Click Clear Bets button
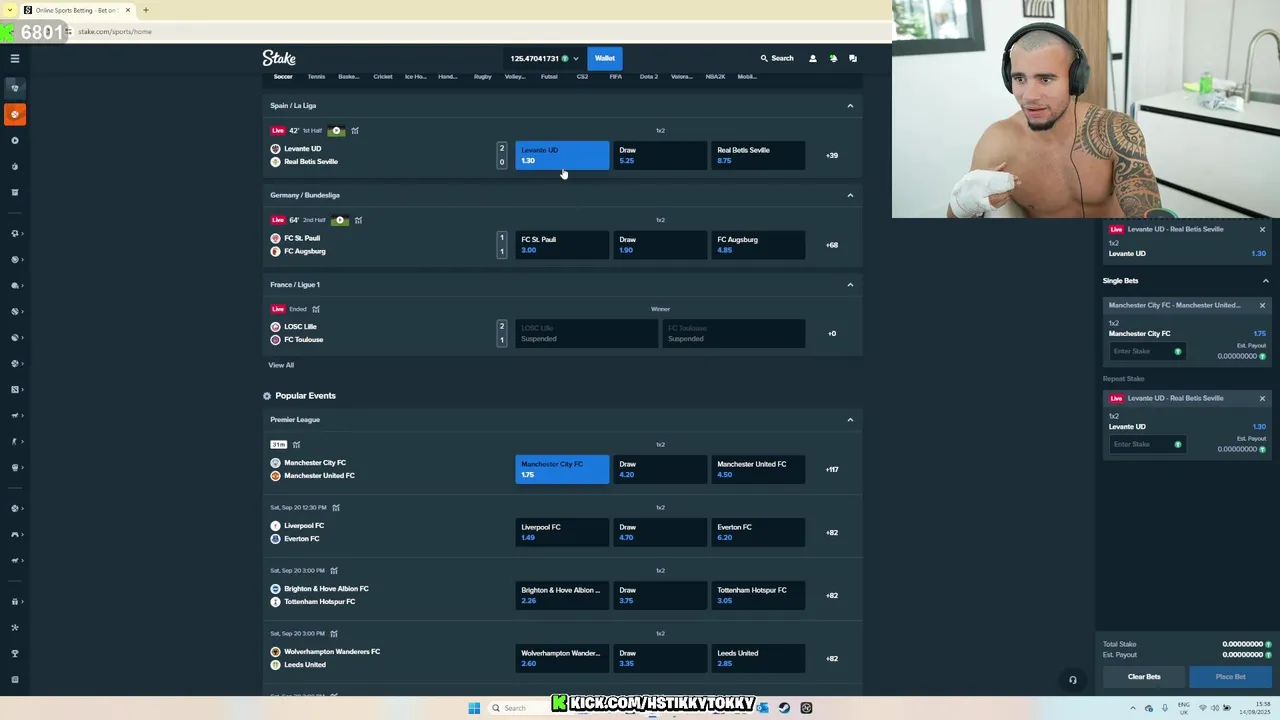The image size is (1280, 720). point(1144,677)
